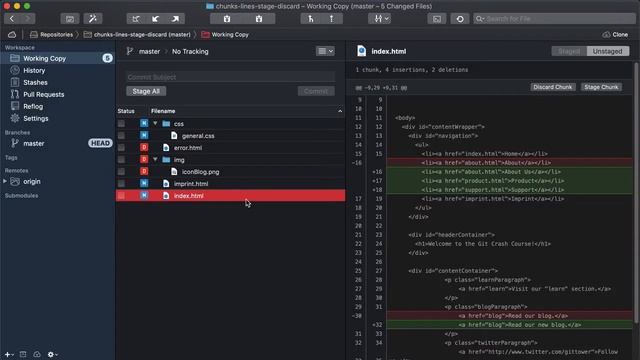Click the blue M status badge for imprint.html
Image resolution: width=640 pixels, height=360 pixels.
(x=144, y=183)
